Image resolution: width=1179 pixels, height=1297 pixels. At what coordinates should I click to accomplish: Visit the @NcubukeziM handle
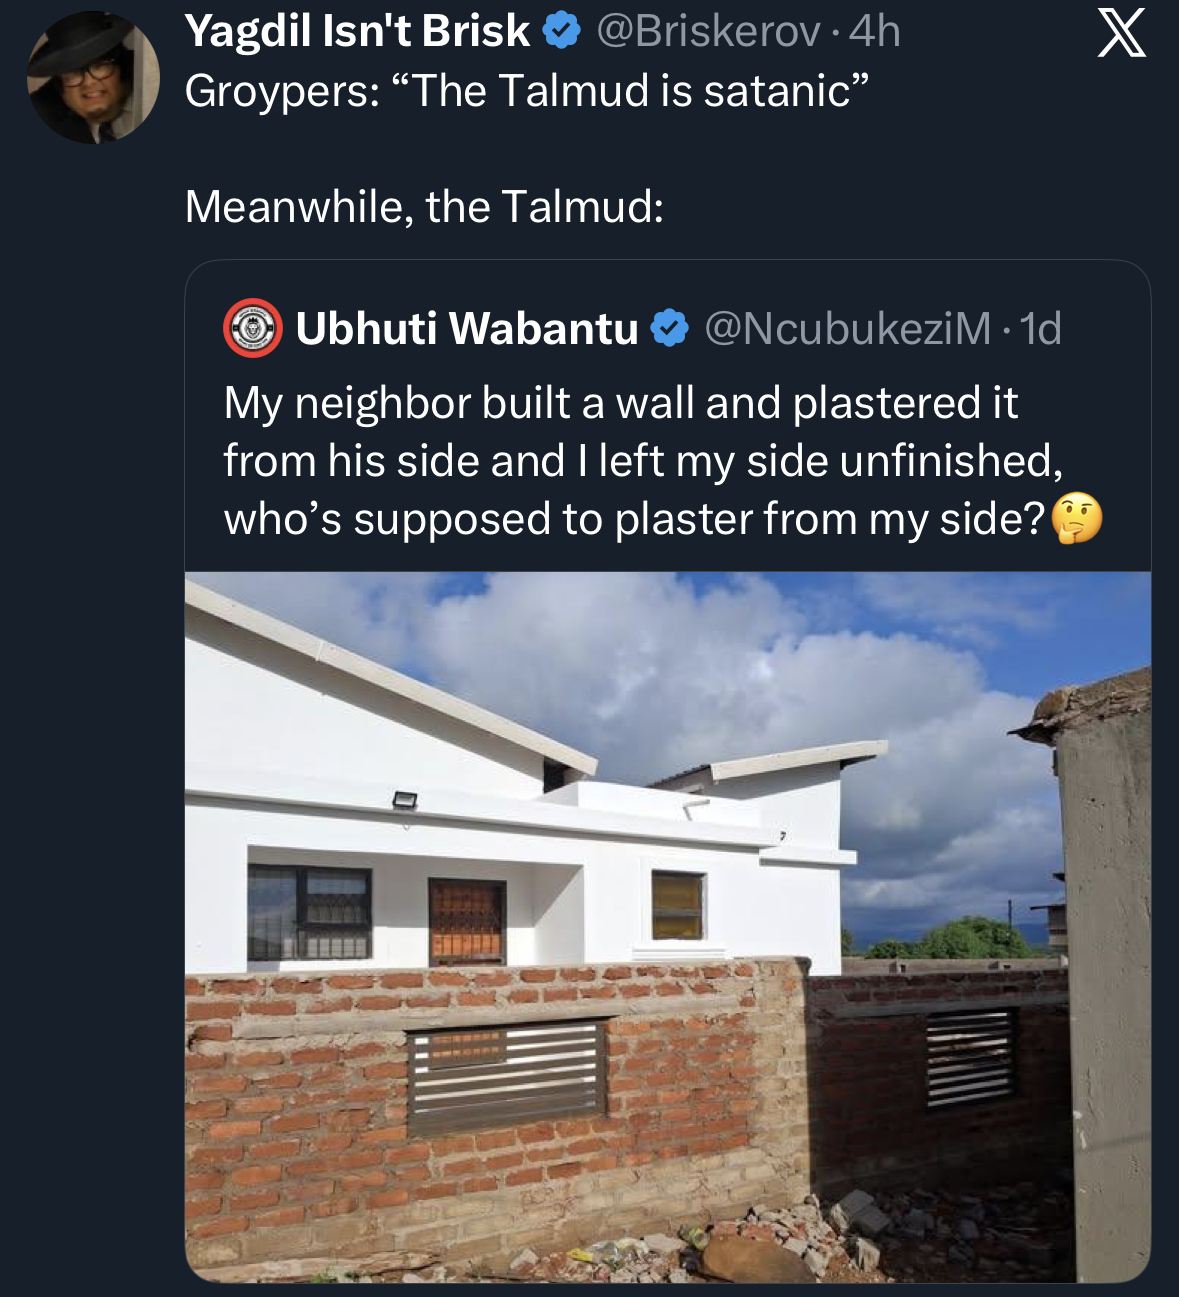click(848, 328)
